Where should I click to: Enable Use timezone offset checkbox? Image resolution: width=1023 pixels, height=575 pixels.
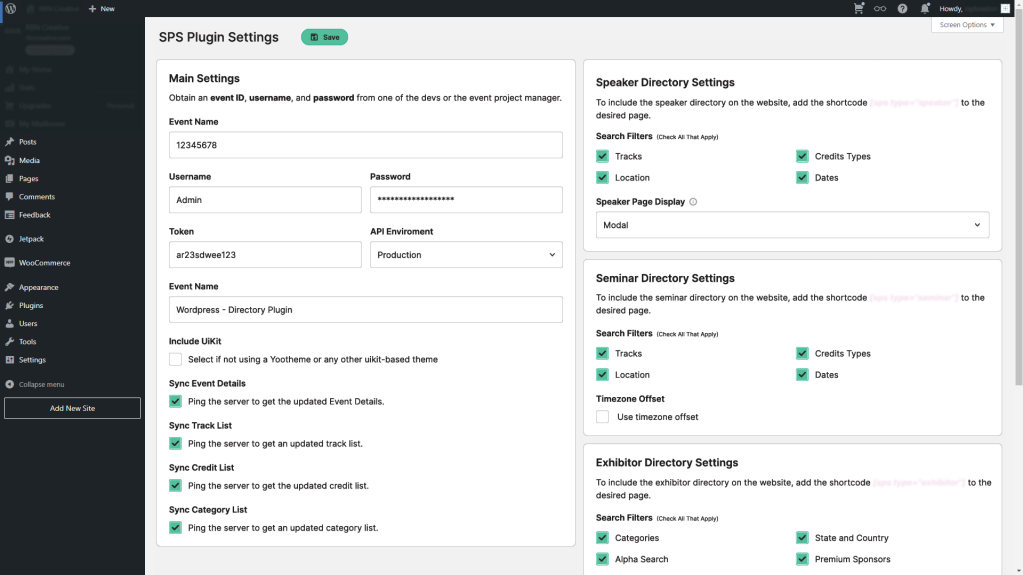pos(603,417)
